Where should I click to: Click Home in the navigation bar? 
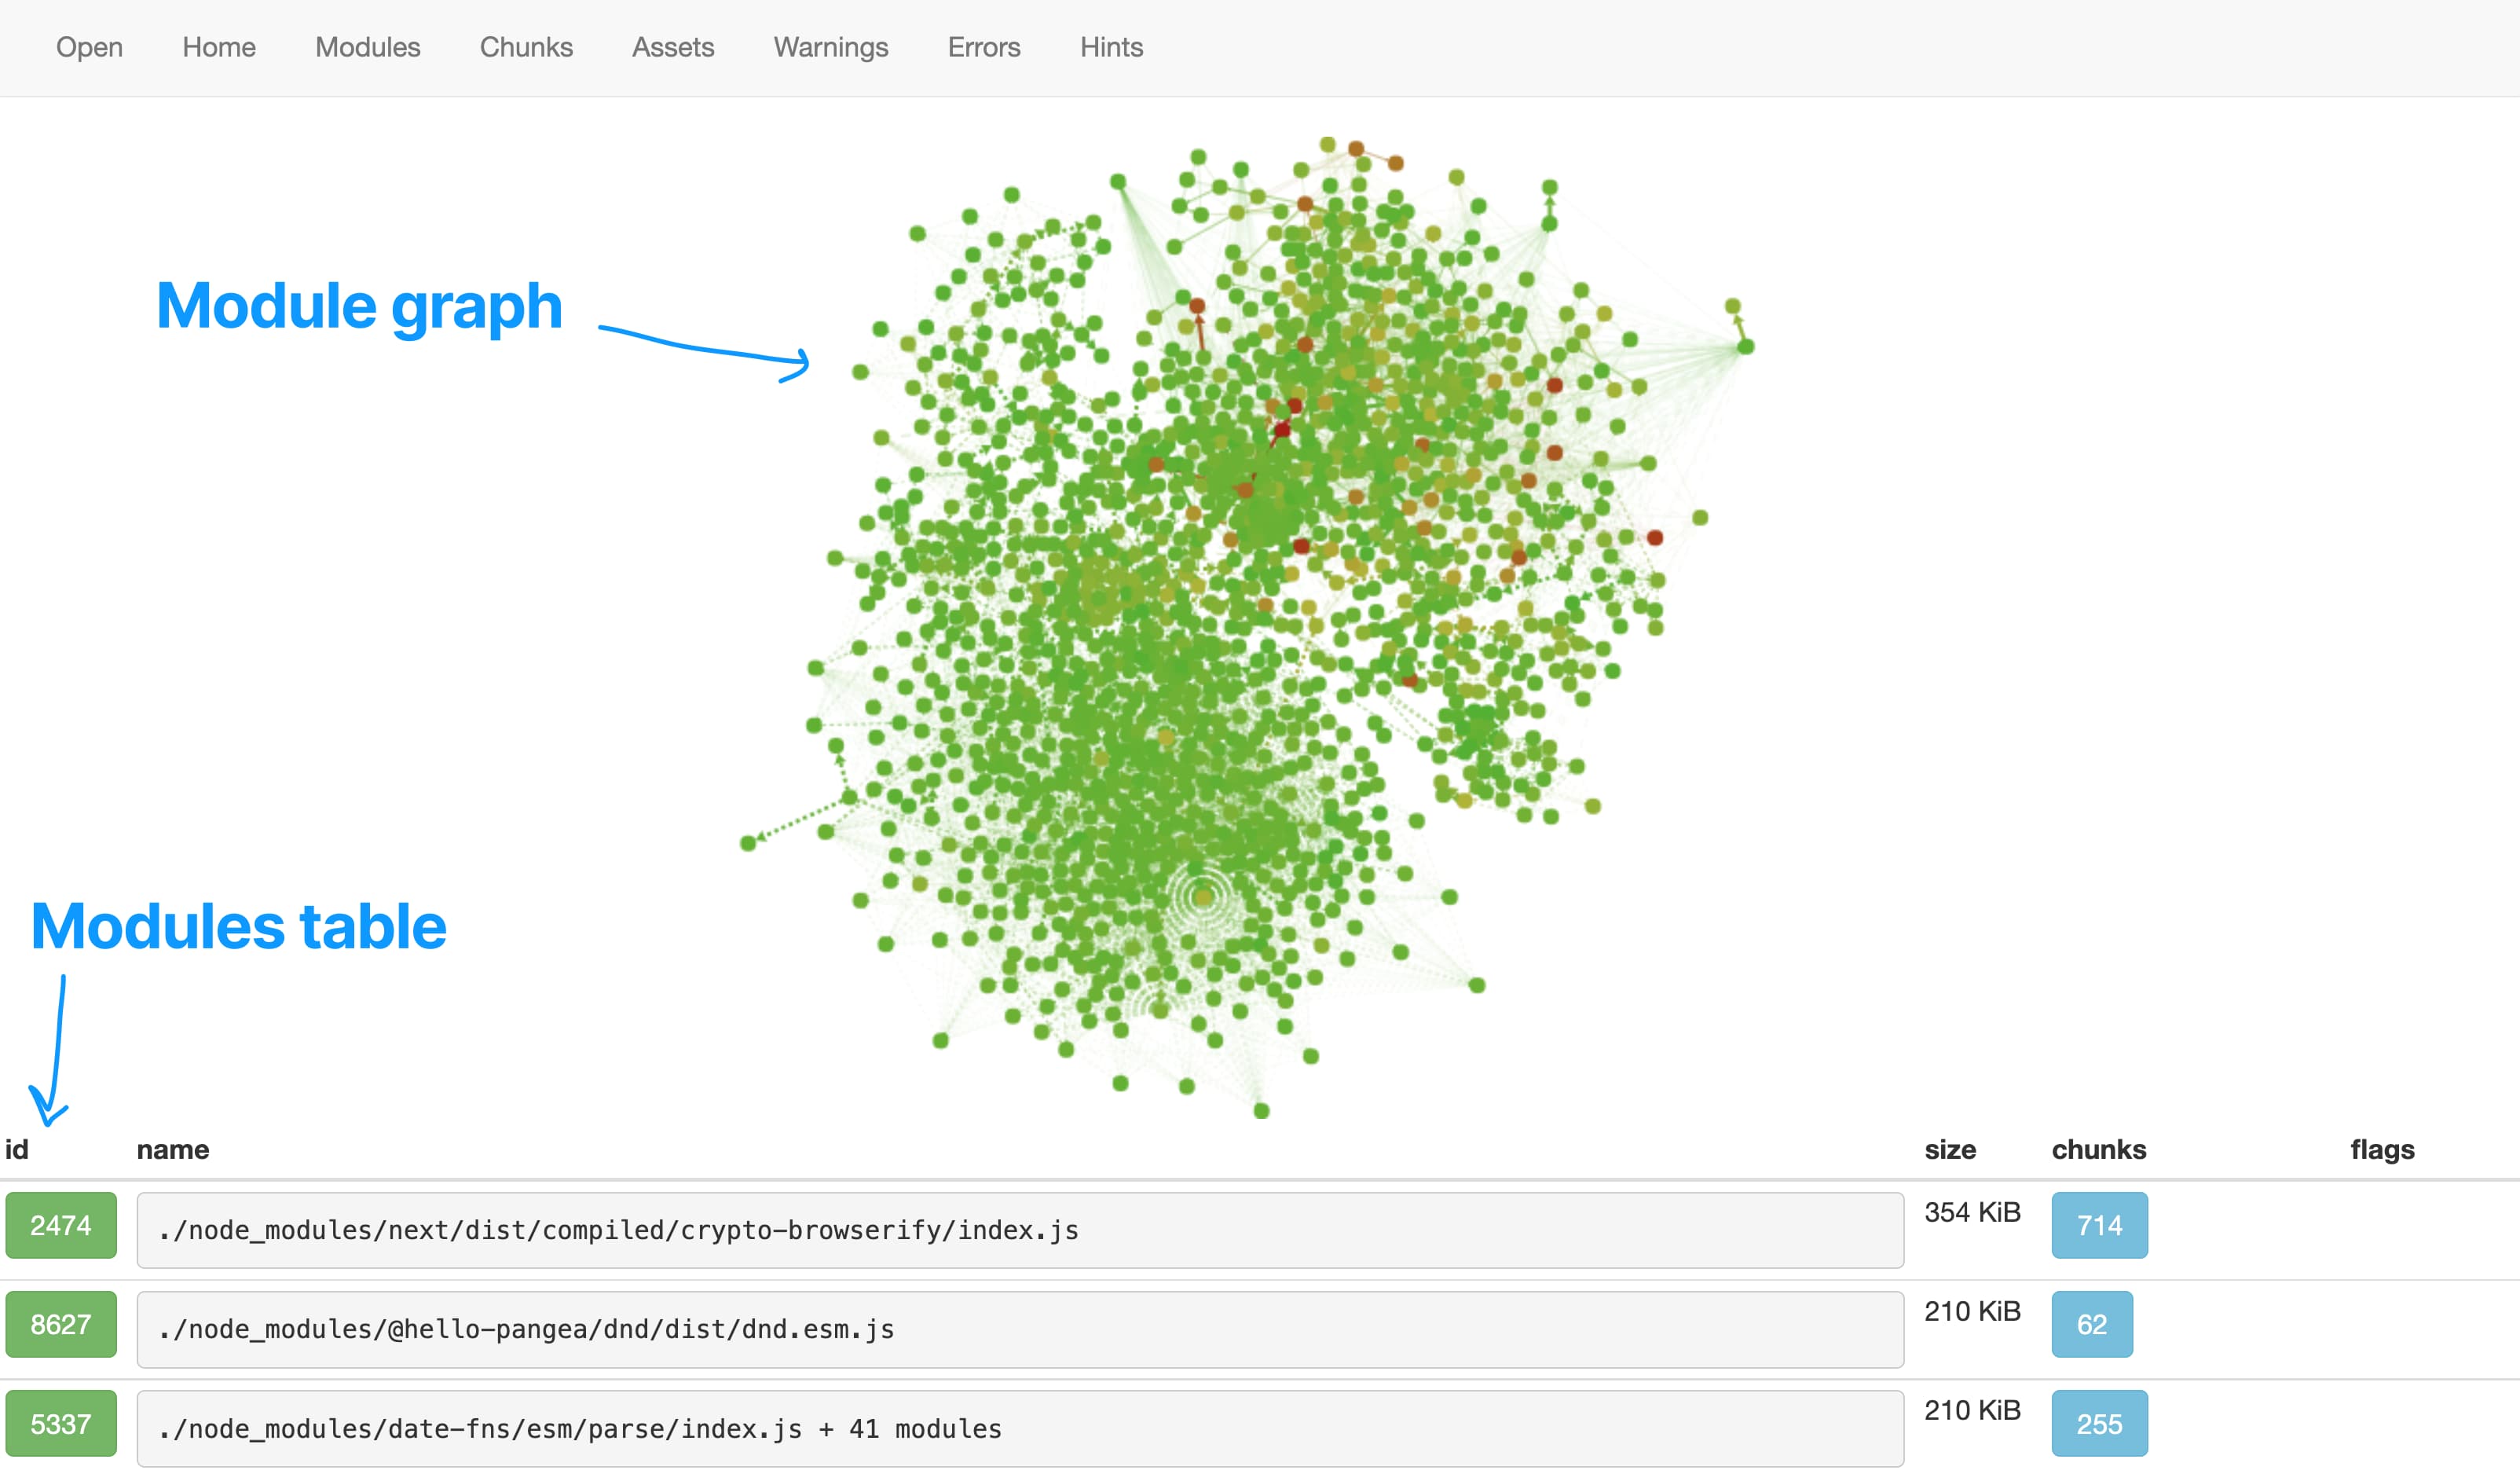(x=218, y=47)
